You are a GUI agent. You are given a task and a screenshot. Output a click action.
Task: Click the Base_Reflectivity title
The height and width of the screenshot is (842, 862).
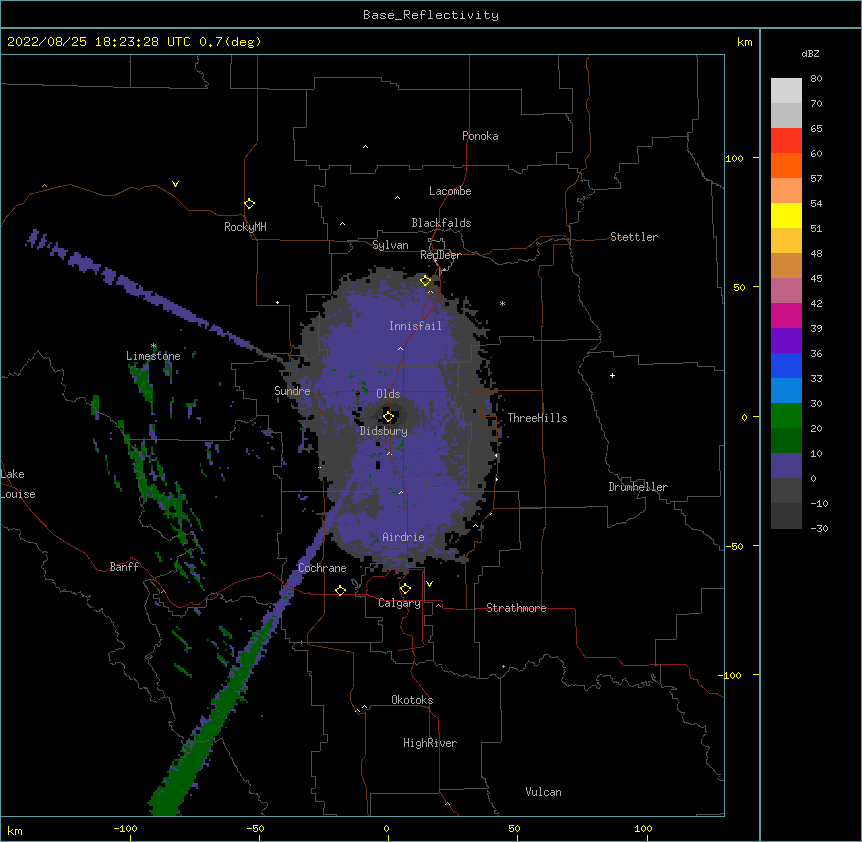click(431, 15)
